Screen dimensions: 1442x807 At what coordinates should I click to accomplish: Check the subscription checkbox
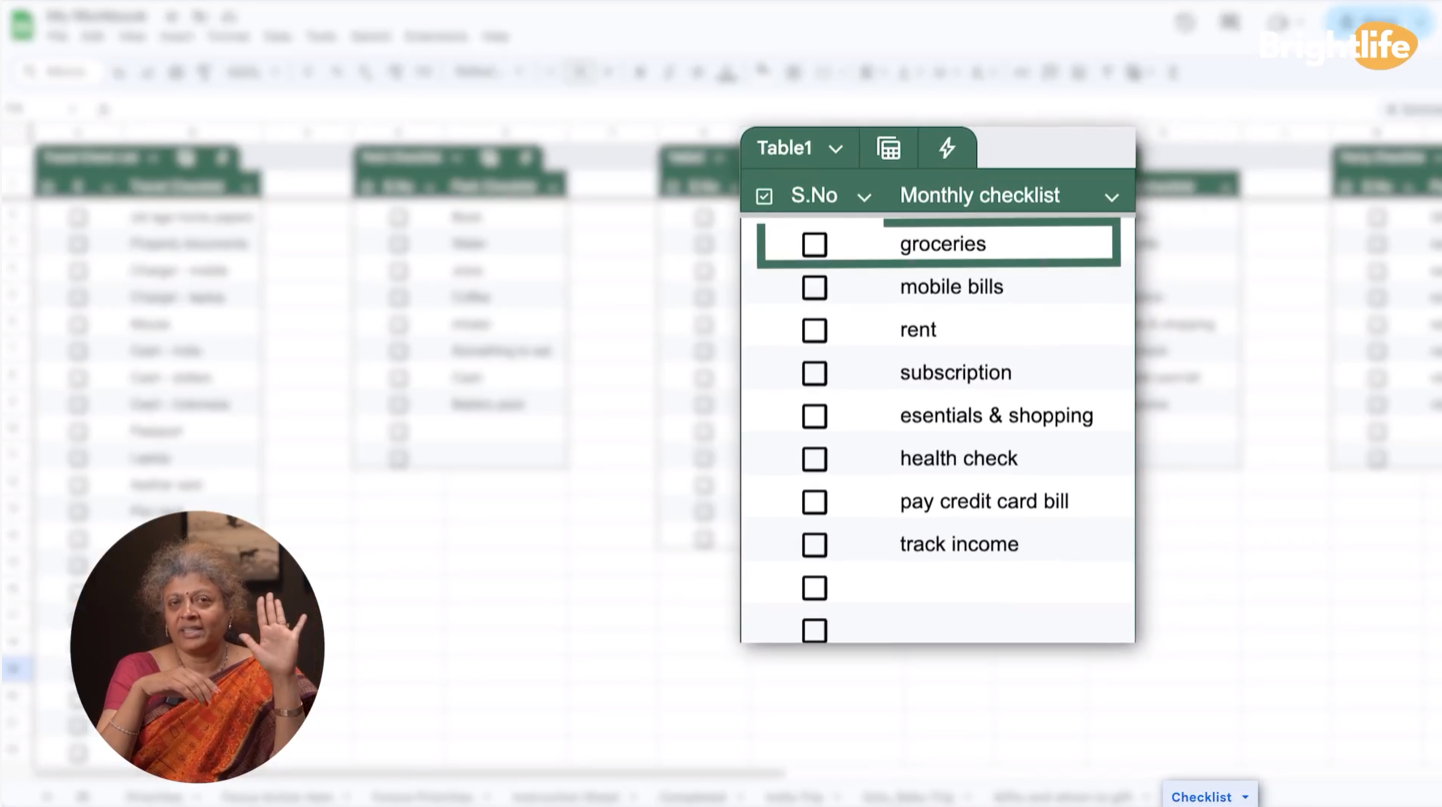click(x=814, y=373)
